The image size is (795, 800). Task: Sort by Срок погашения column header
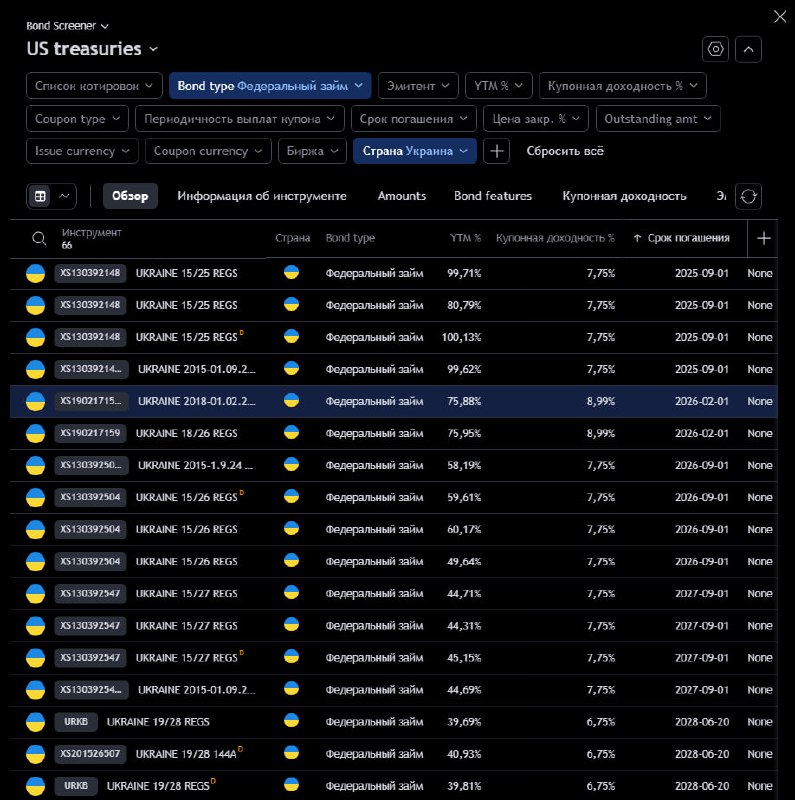click(x=688, y=238)
